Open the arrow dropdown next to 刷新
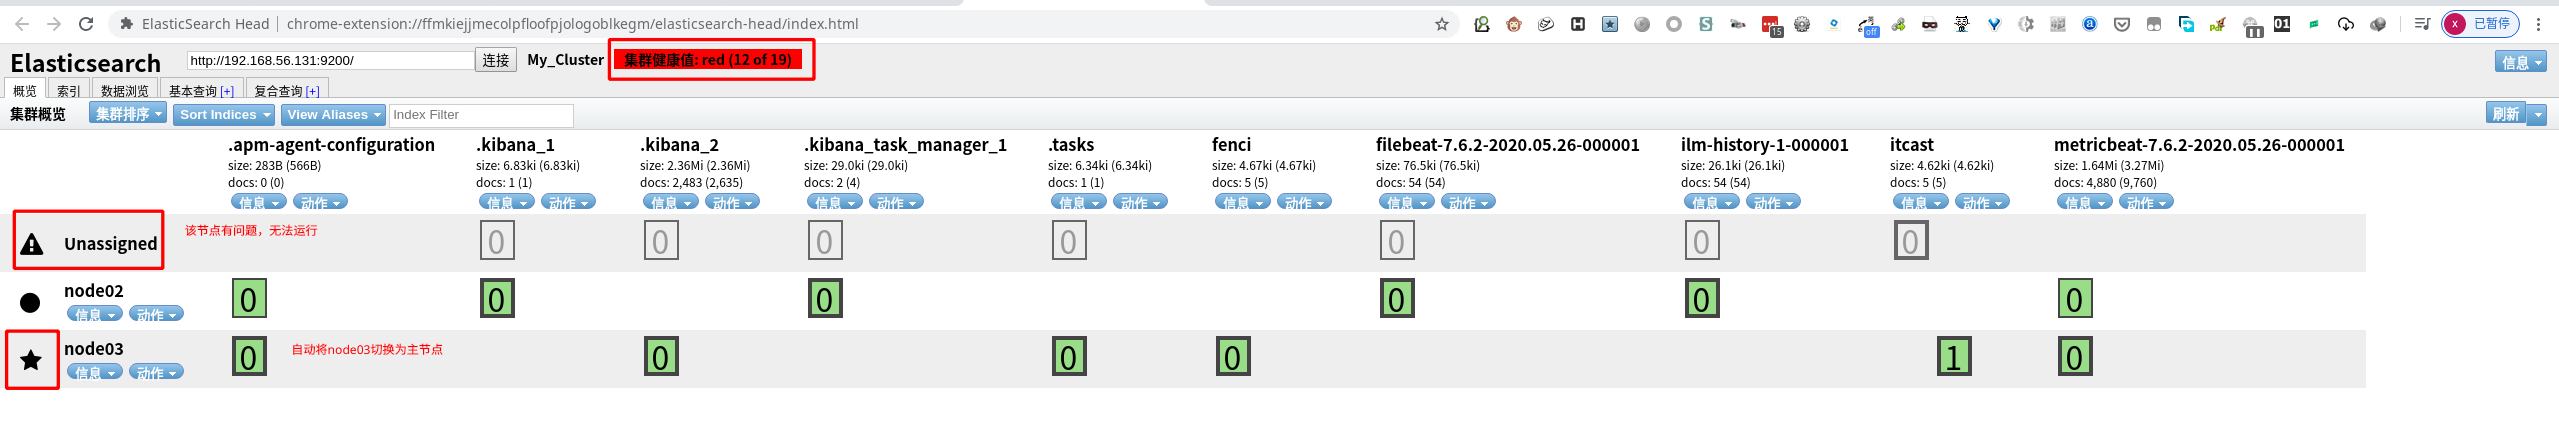 pos(2537,114)
